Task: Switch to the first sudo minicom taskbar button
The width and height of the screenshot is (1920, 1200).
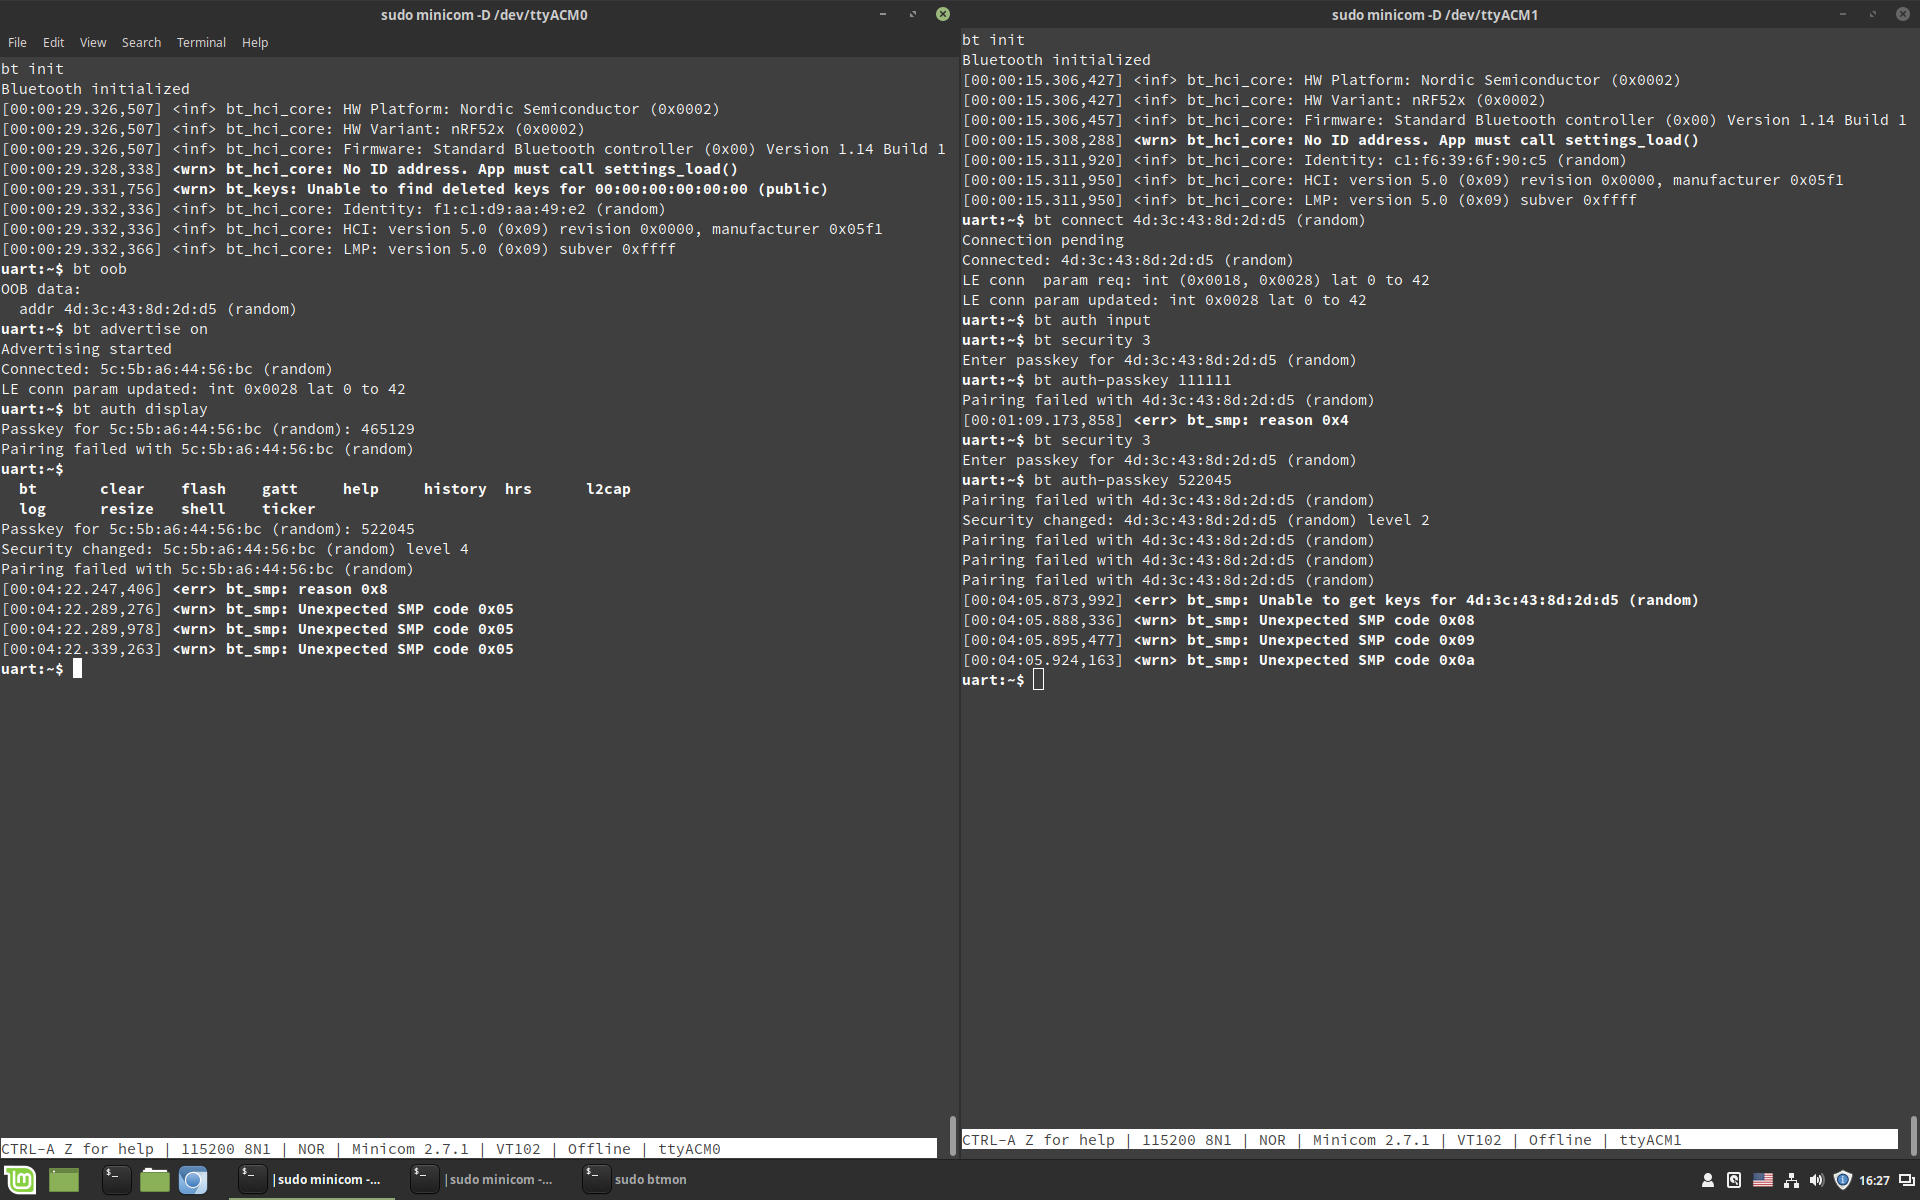Action: point(310,1180)
